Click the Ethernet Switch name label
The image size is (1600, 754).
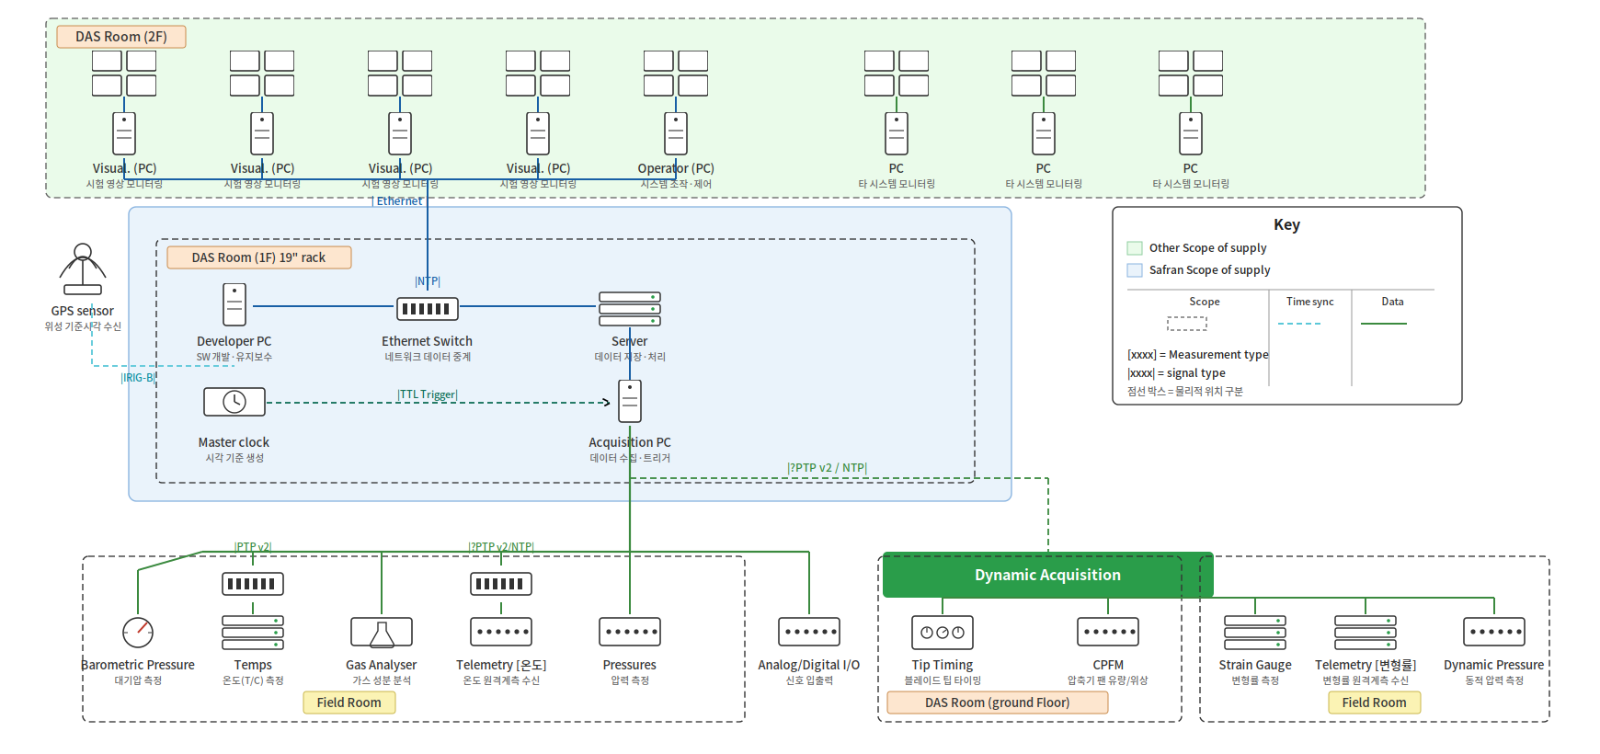click(427, 341)
